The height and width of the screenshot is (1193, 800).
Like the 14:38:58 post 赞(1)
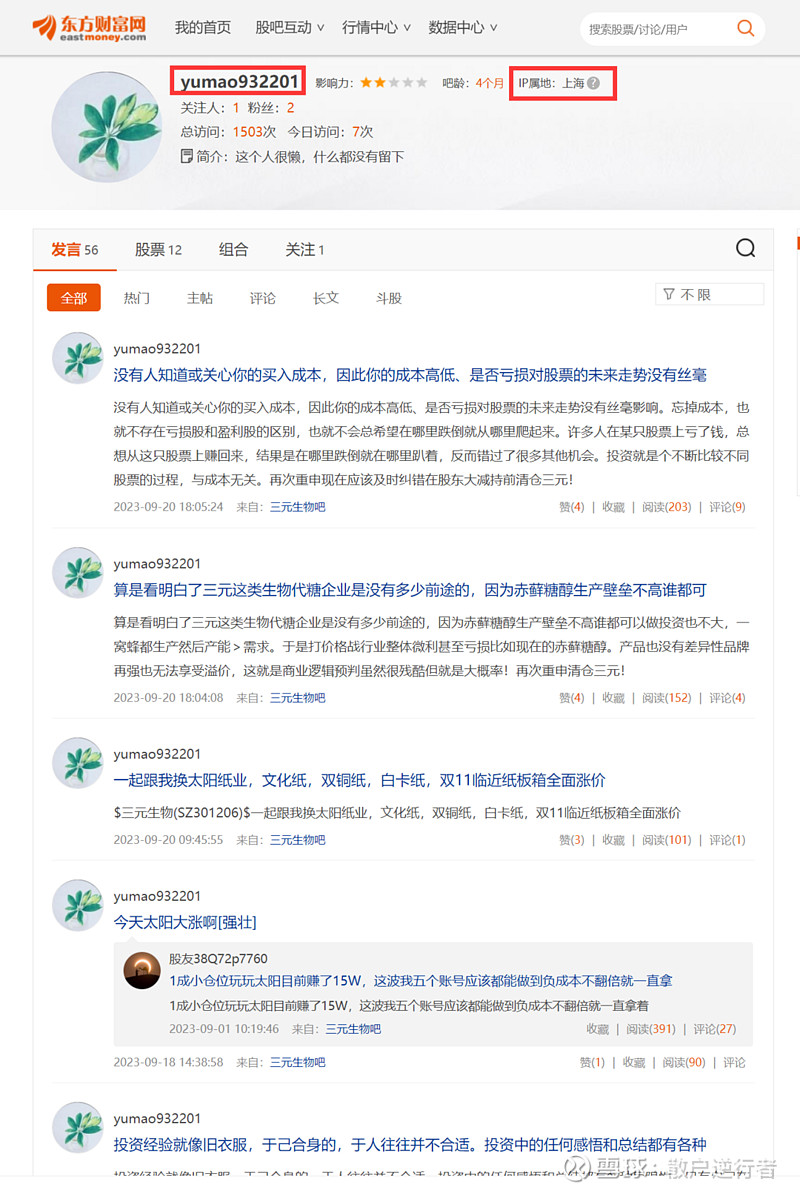(592, 1062)
